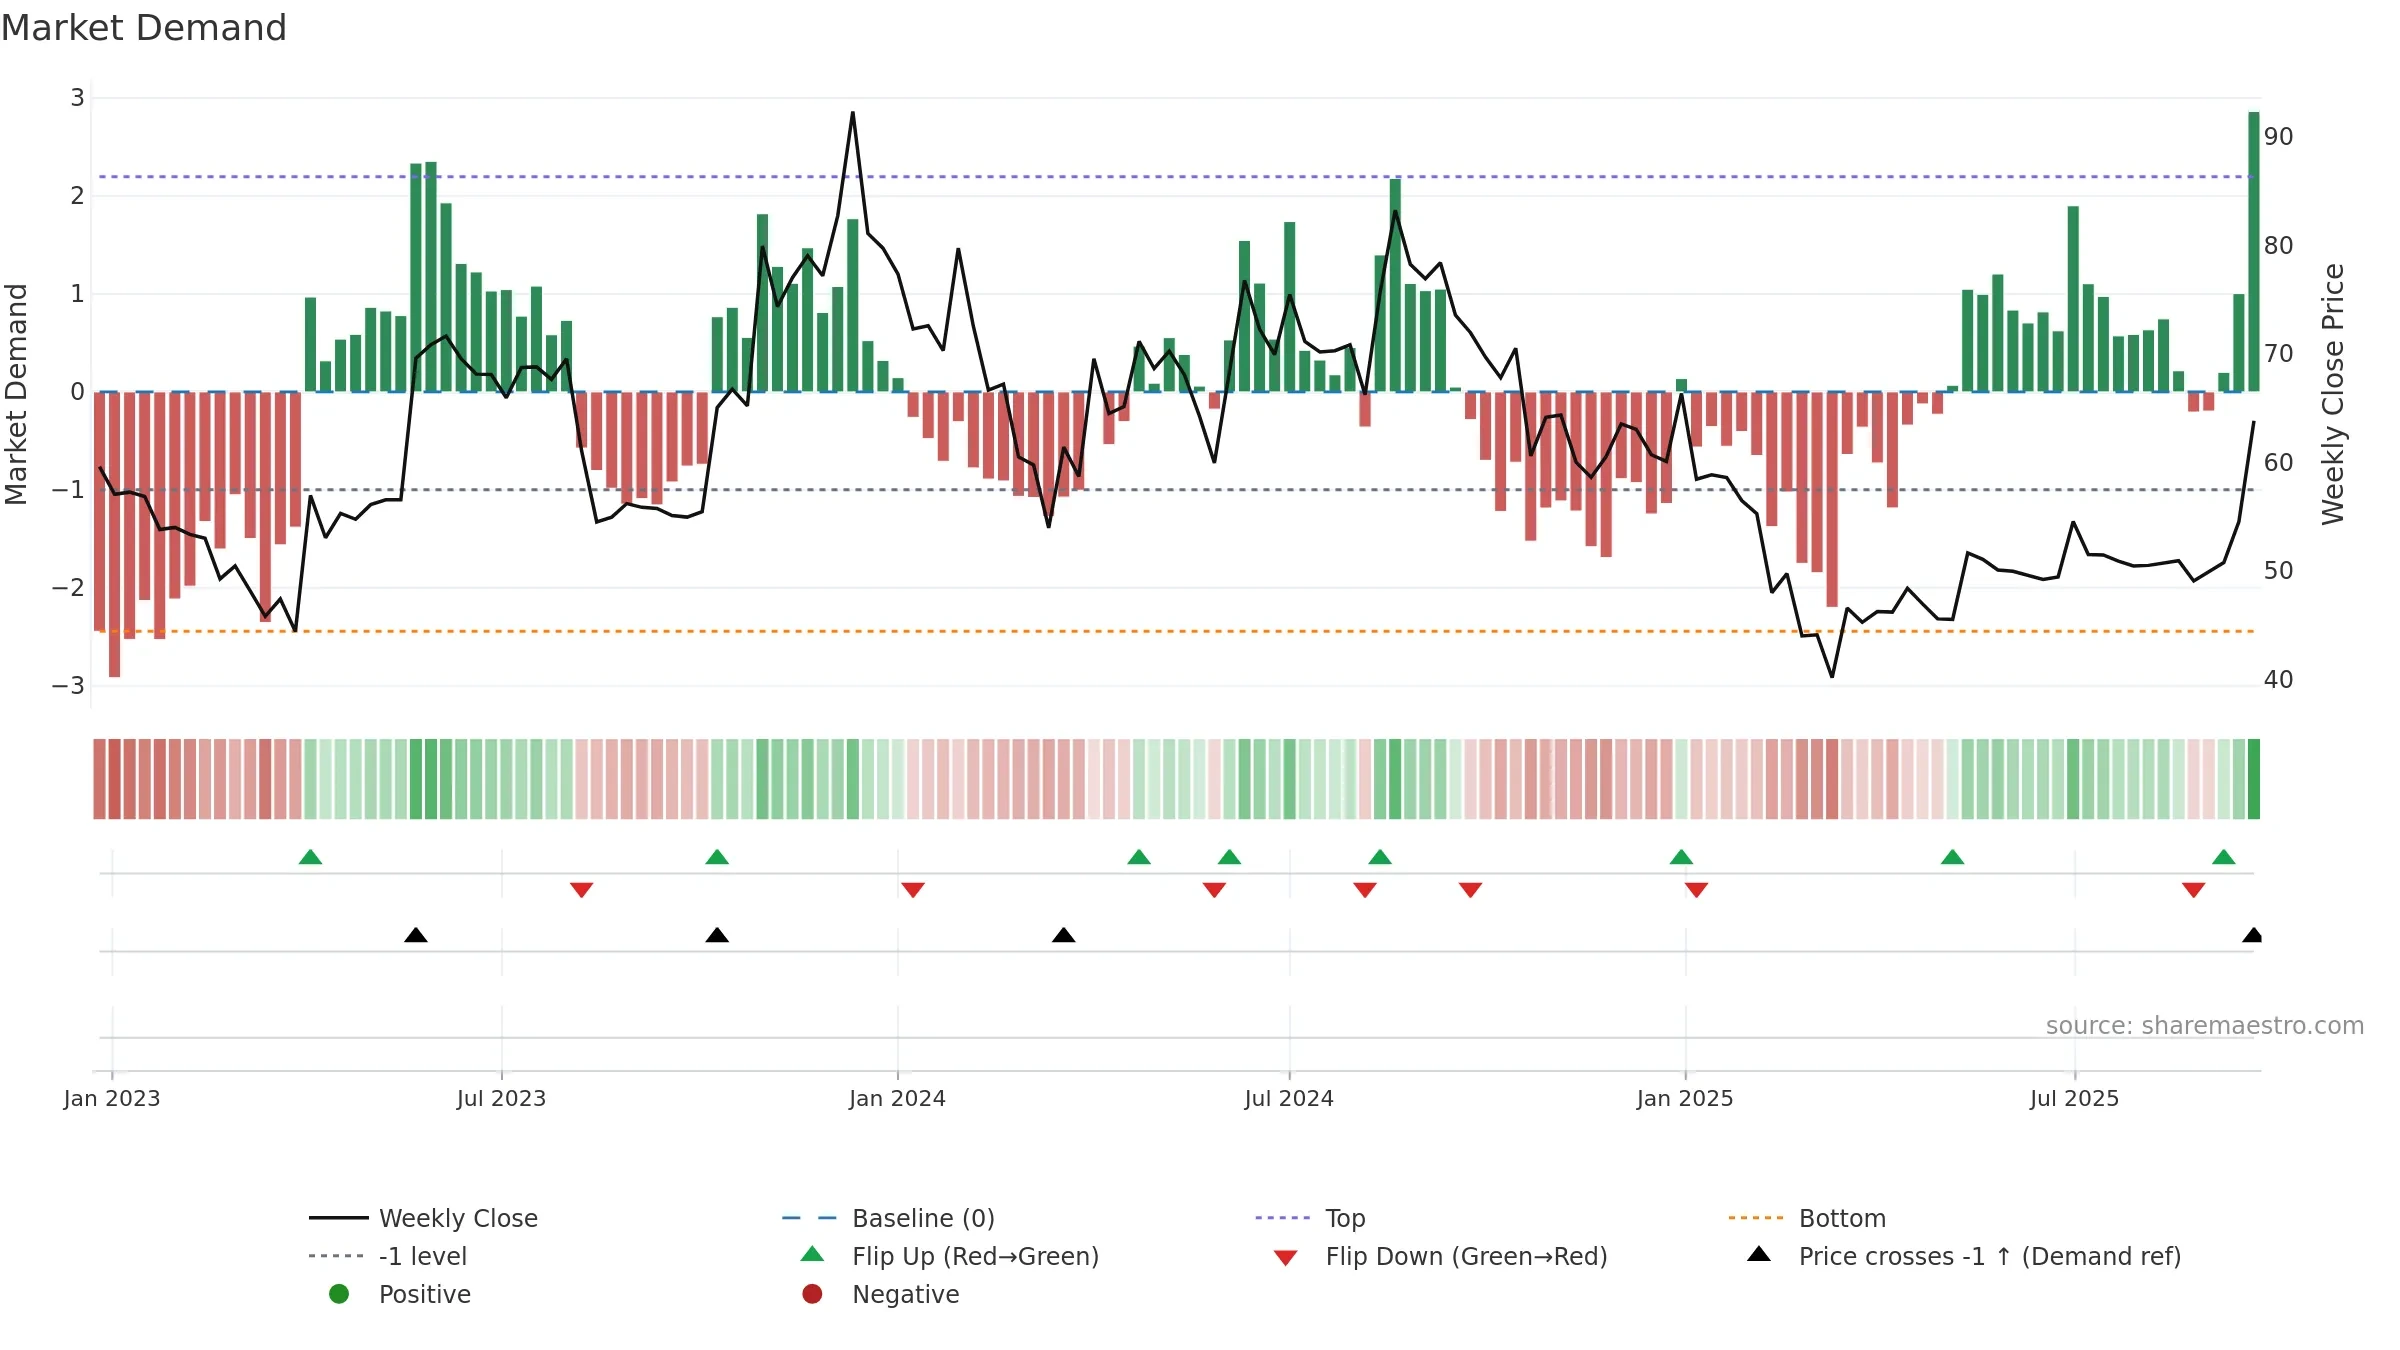
Task: Click the Top dotted purple legend icon
Action: pos(1282,1218)
